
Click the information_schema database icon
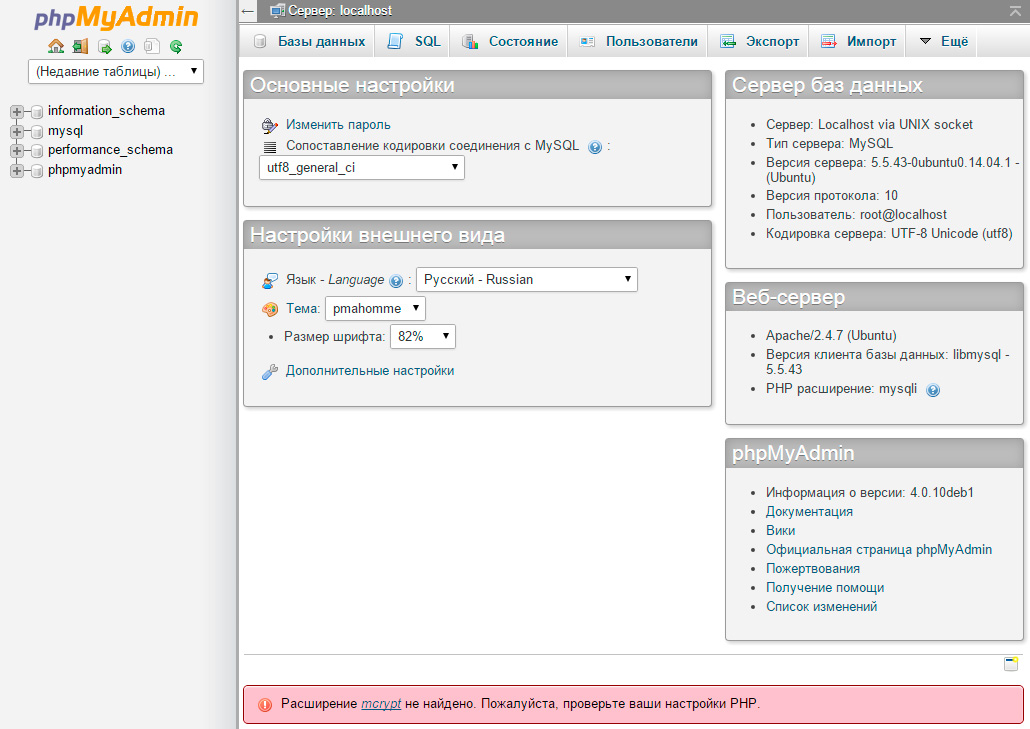point(37,112)
